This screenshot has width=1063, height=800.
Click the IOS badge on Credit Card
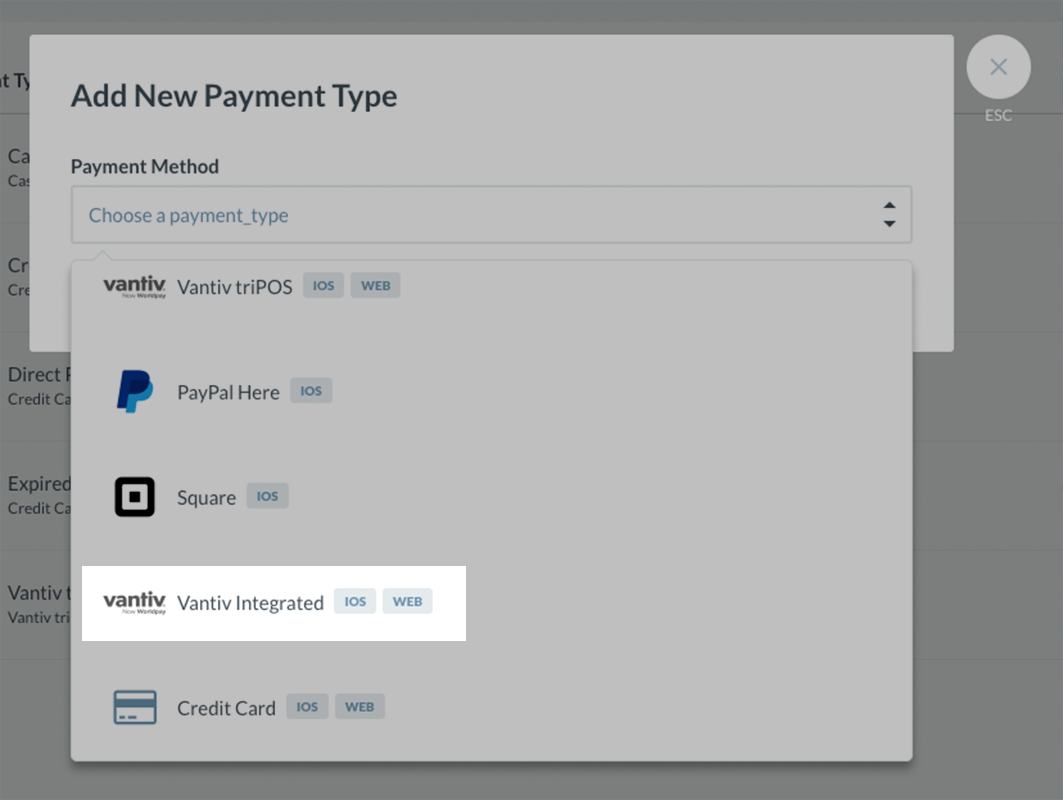307,706
